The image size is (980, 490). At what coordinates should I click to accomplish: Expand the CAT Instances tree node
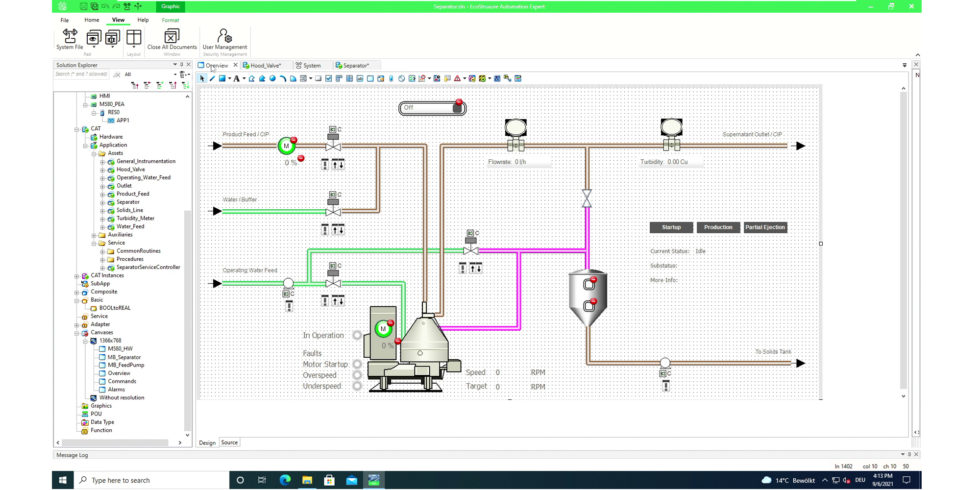click(77, 275)
